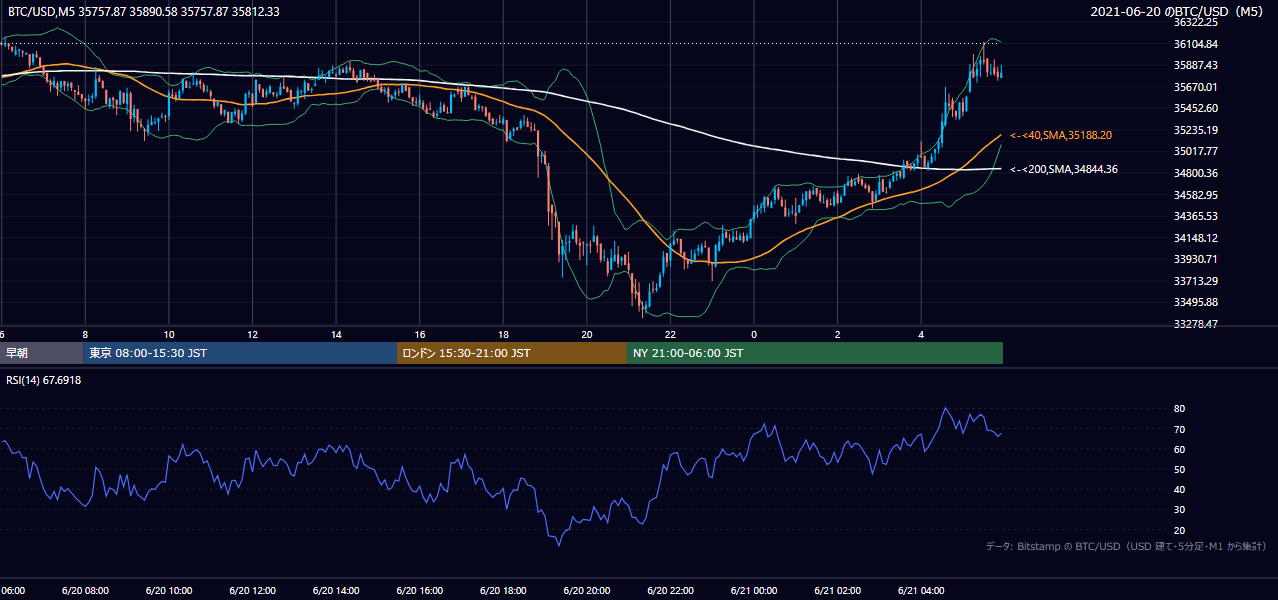Click the ロンドン 15:30-21:00 JST session bar
This screenshot has width=1278, height=600.
click(x=512, y=353)
